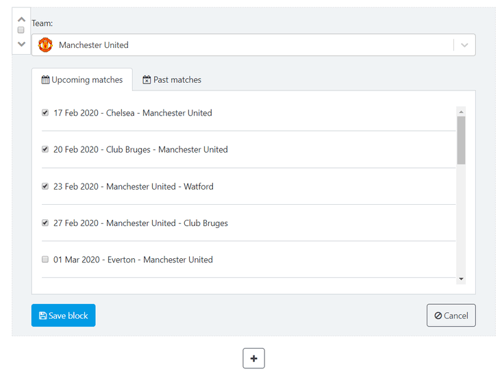The height and width of the screenshot is (378, 500).
Task: Uncheck the 23 Feb Watford match checkbox
Action: tap(45, 186)
